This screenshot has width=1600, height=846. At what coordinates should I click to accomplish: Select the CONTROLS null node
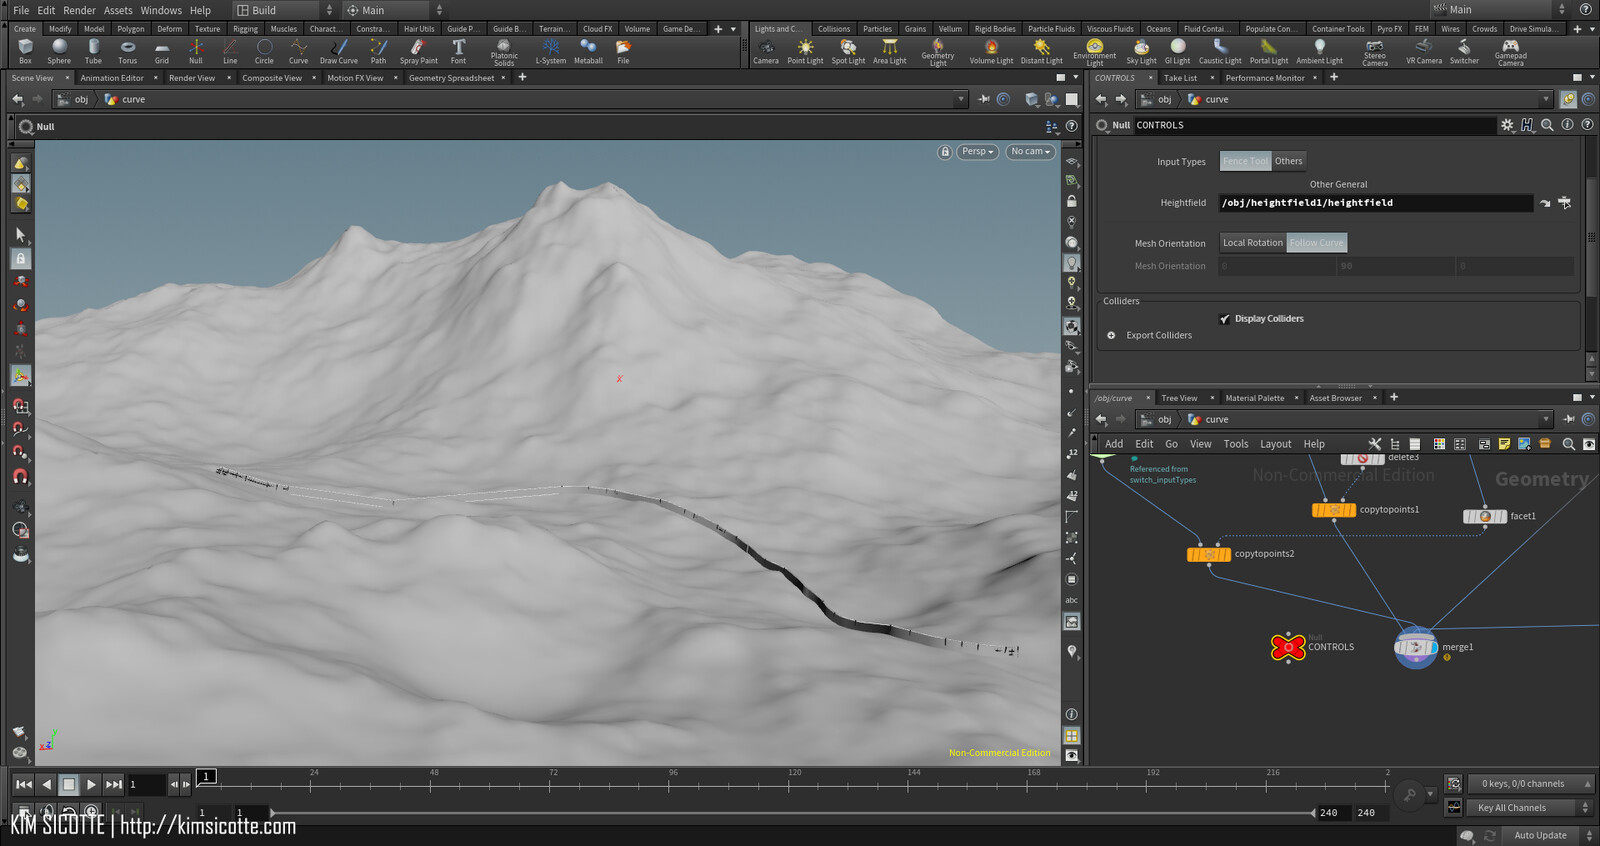(1288, 647)
